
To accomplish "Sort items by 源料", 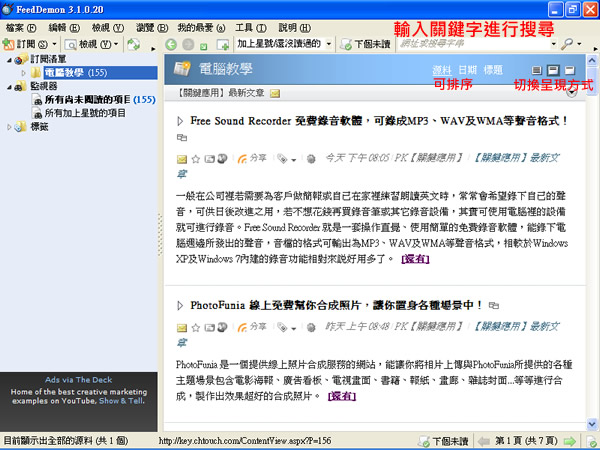I will [x=442, y=70].
